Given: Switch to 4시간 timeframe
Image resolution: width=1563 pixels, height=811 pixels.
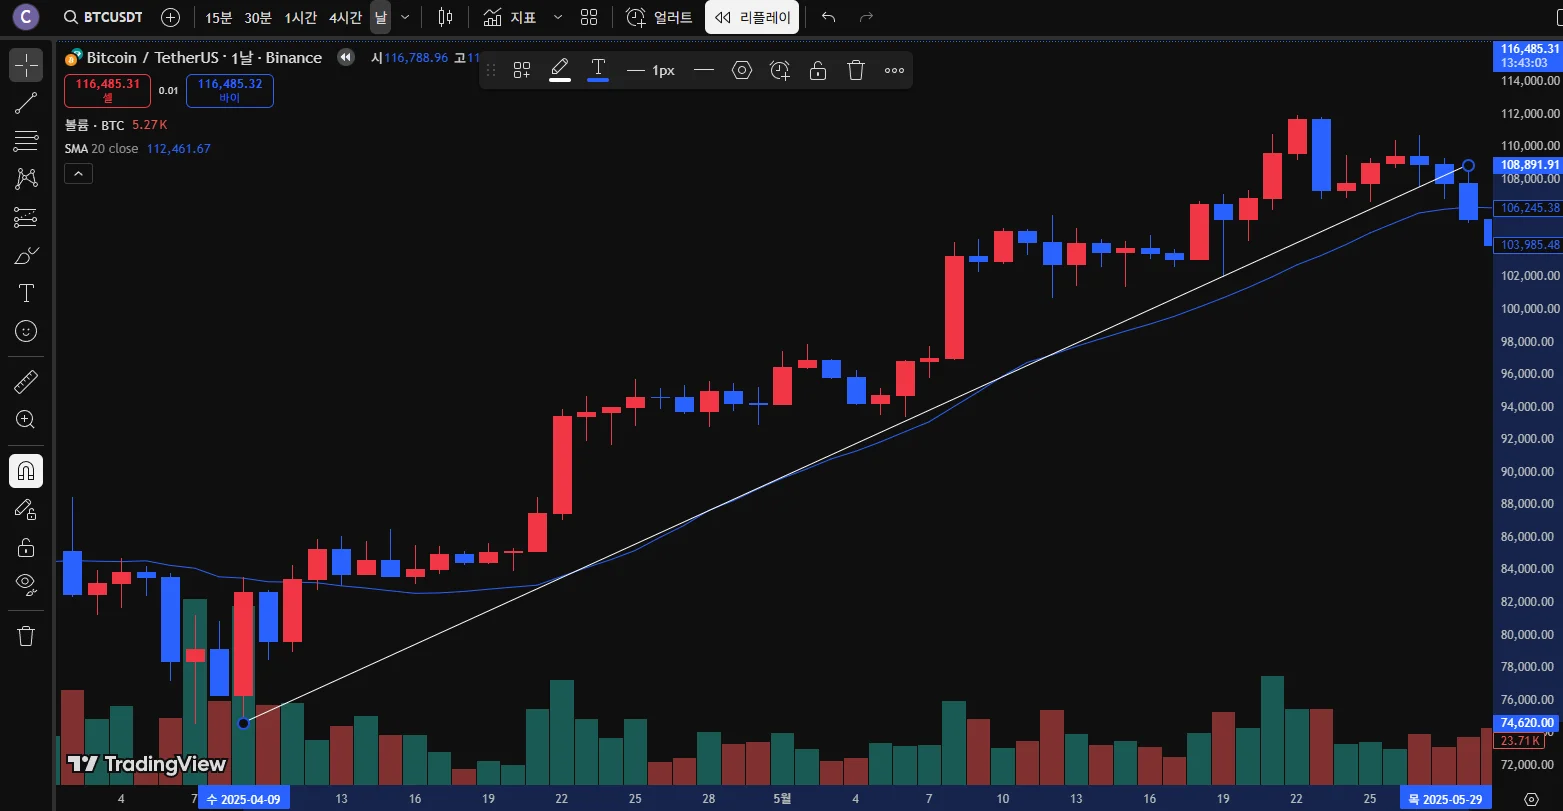Looking at the screenshot, I should (x=345, y=17).
